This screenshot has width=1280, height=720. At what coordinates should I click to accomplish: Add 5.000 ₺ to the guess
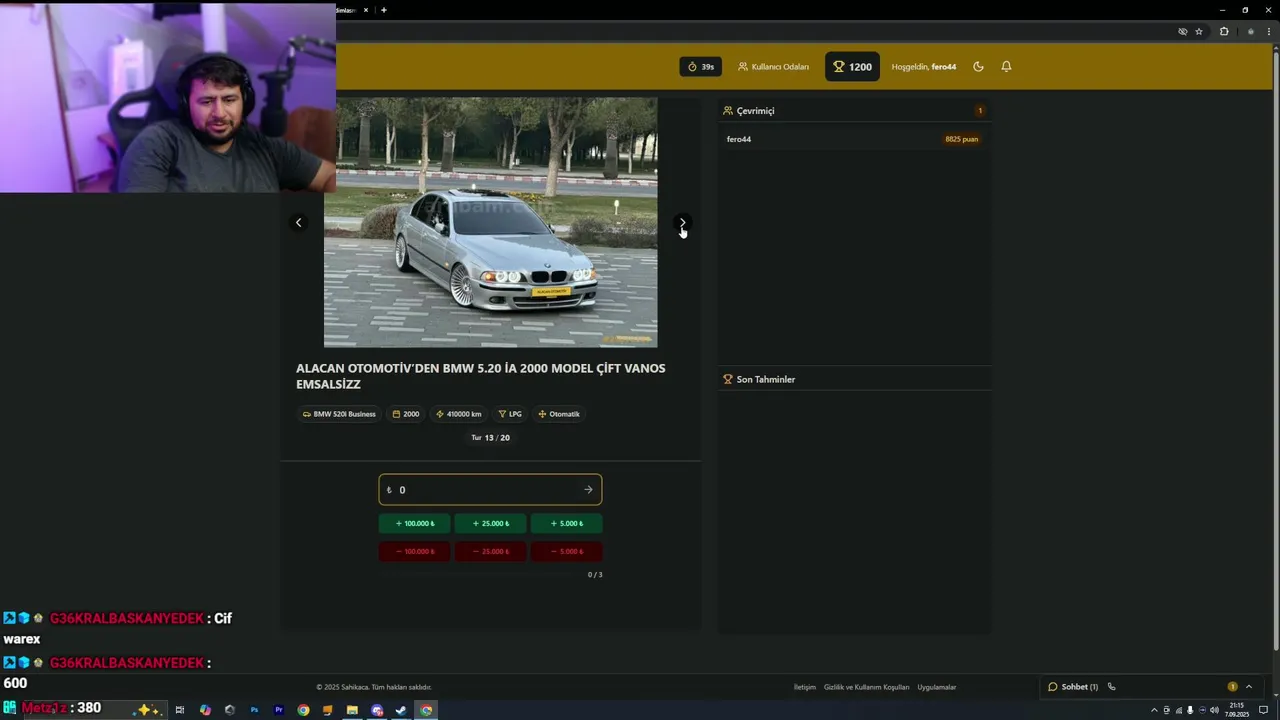point(566,523)
